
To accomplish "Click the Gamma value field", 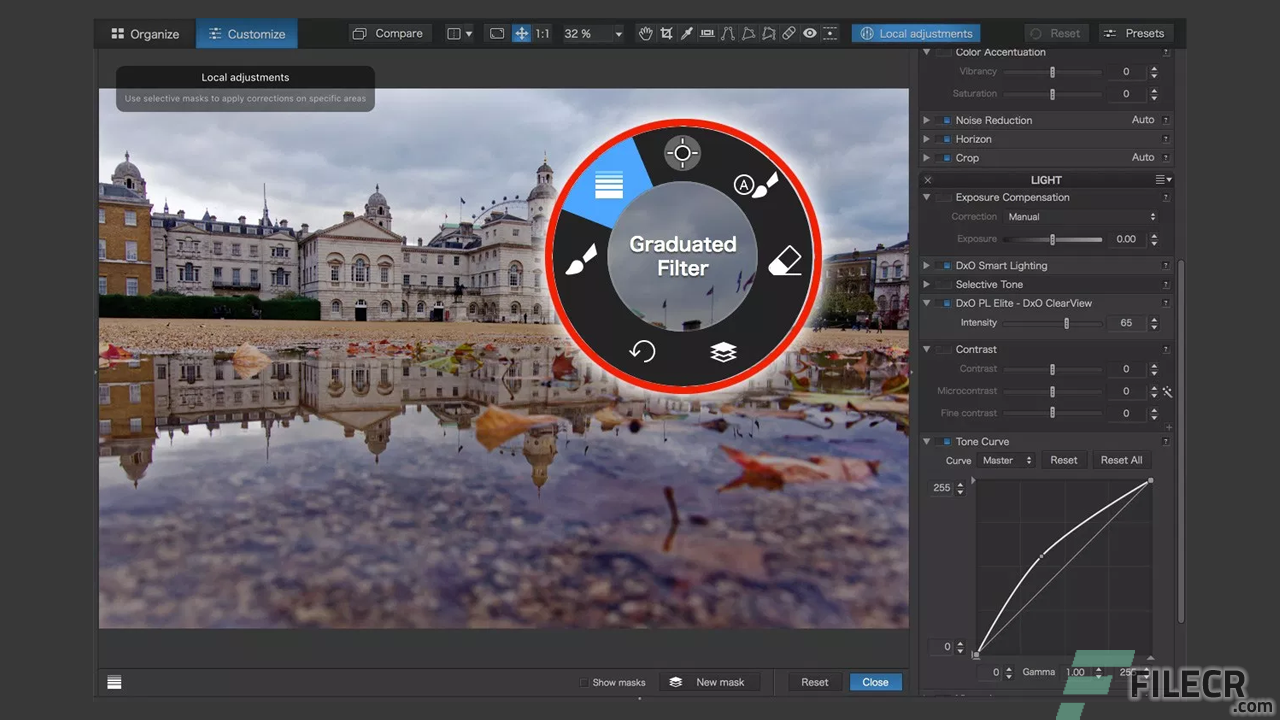I will (x=1075, y=672).
